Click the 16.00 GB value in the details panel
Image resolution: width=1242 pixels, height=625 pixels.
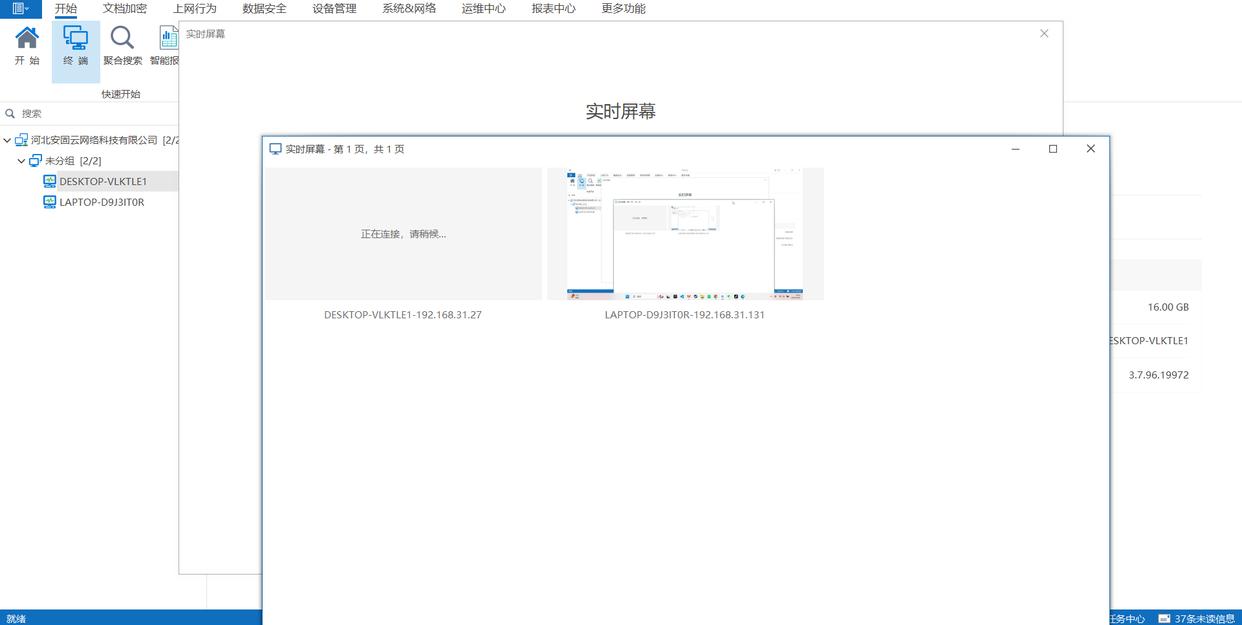pyautogui.click(x=1168, y=308)
